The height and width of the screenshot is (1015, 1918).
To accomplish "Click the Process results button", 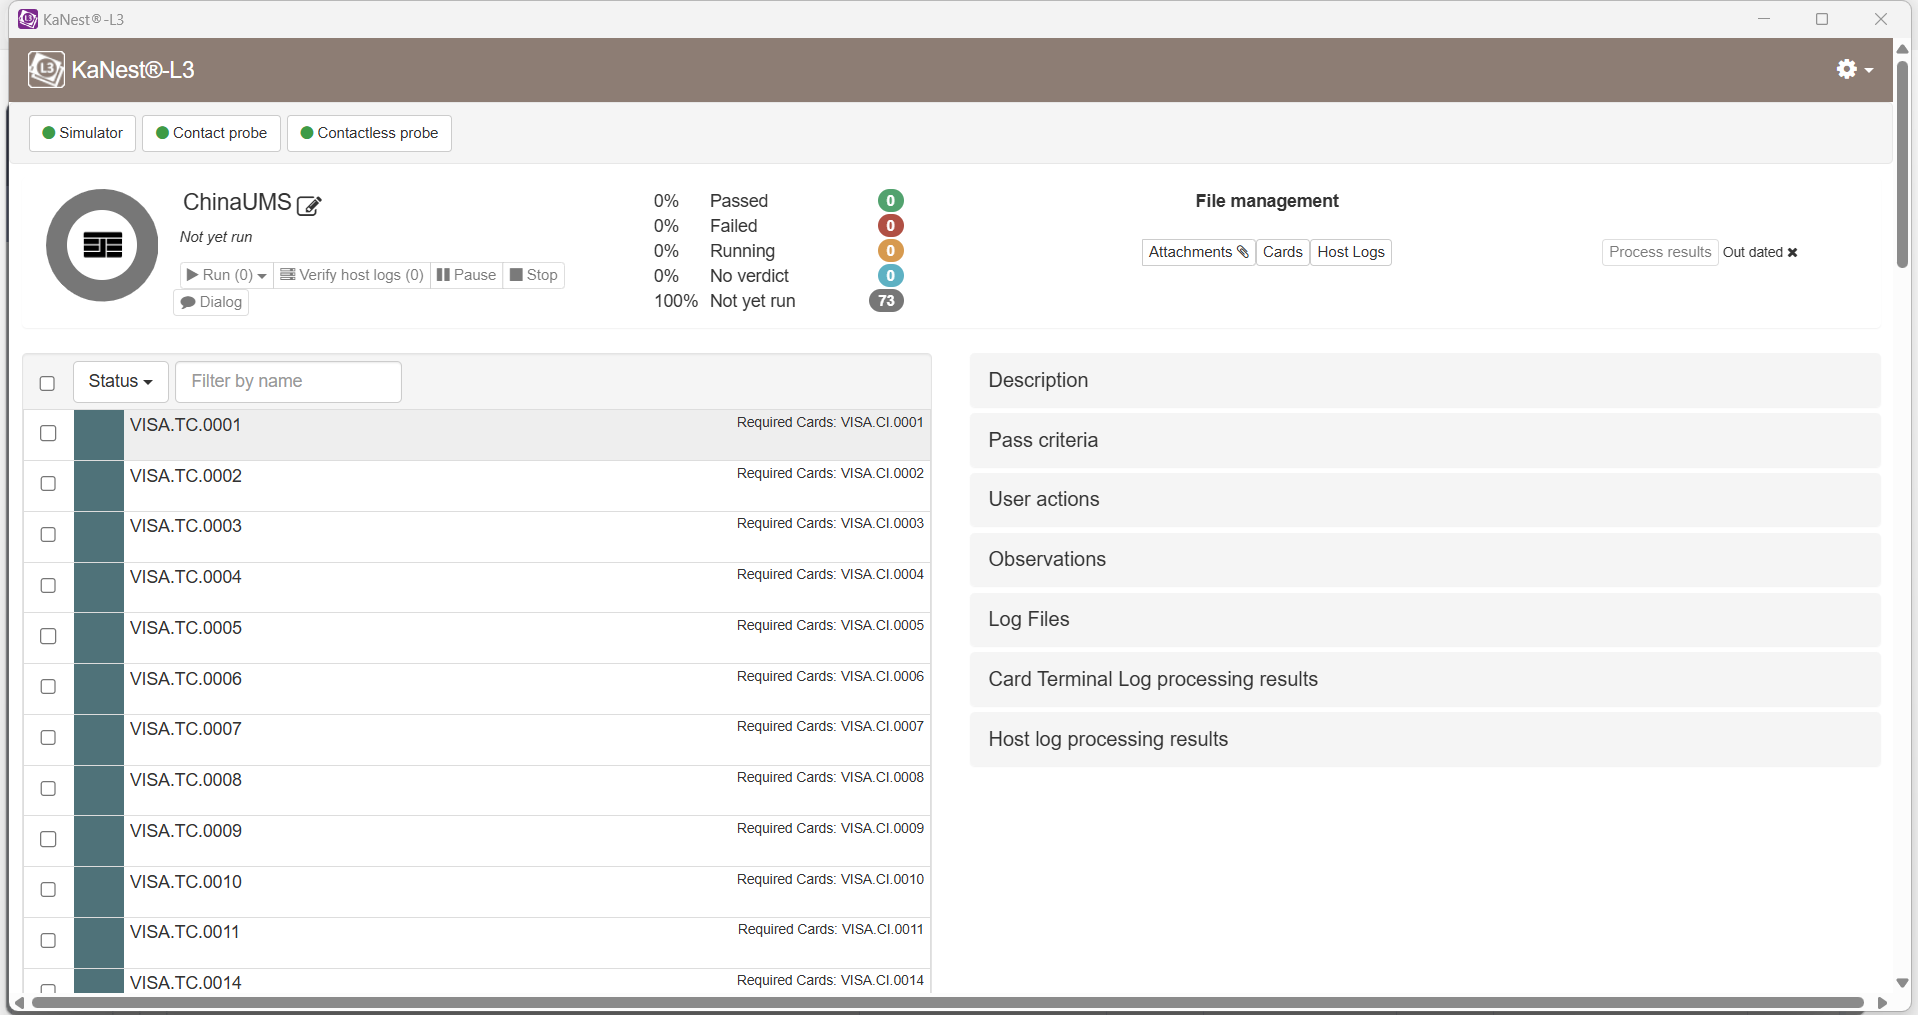I will pyautogui.click(x=1660, y=252).
